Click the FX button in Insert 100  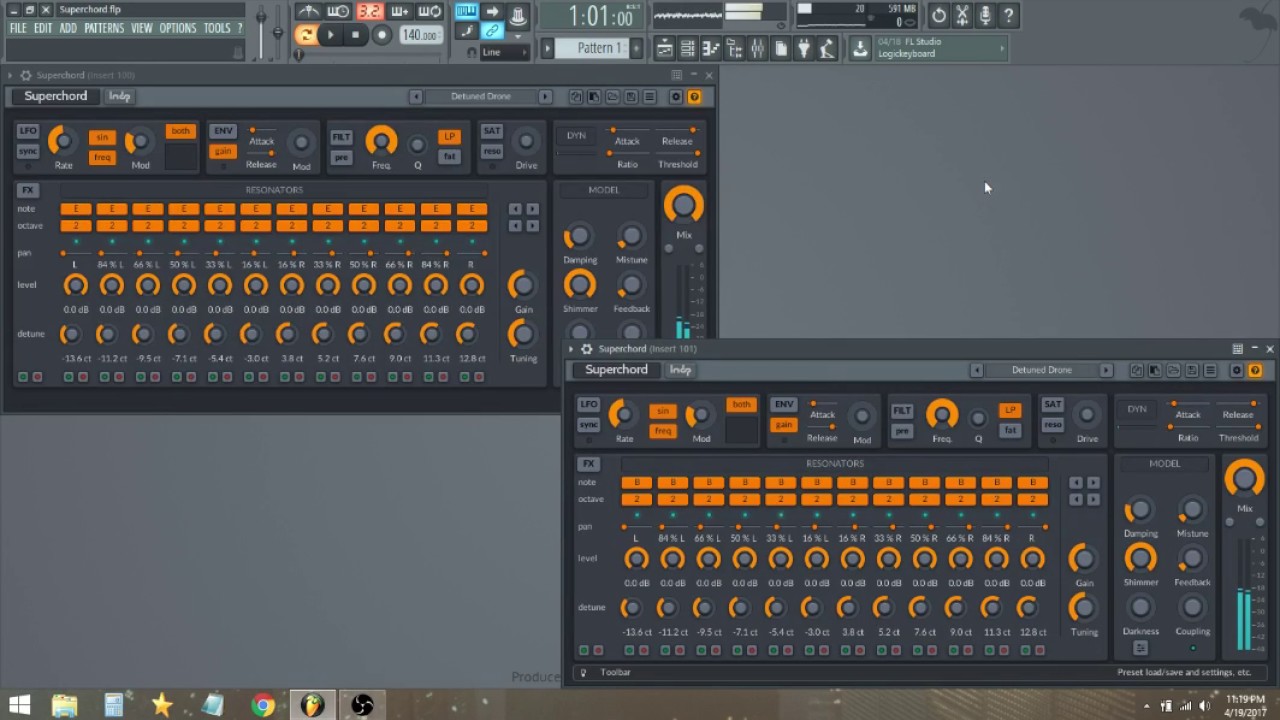(27, 190)
